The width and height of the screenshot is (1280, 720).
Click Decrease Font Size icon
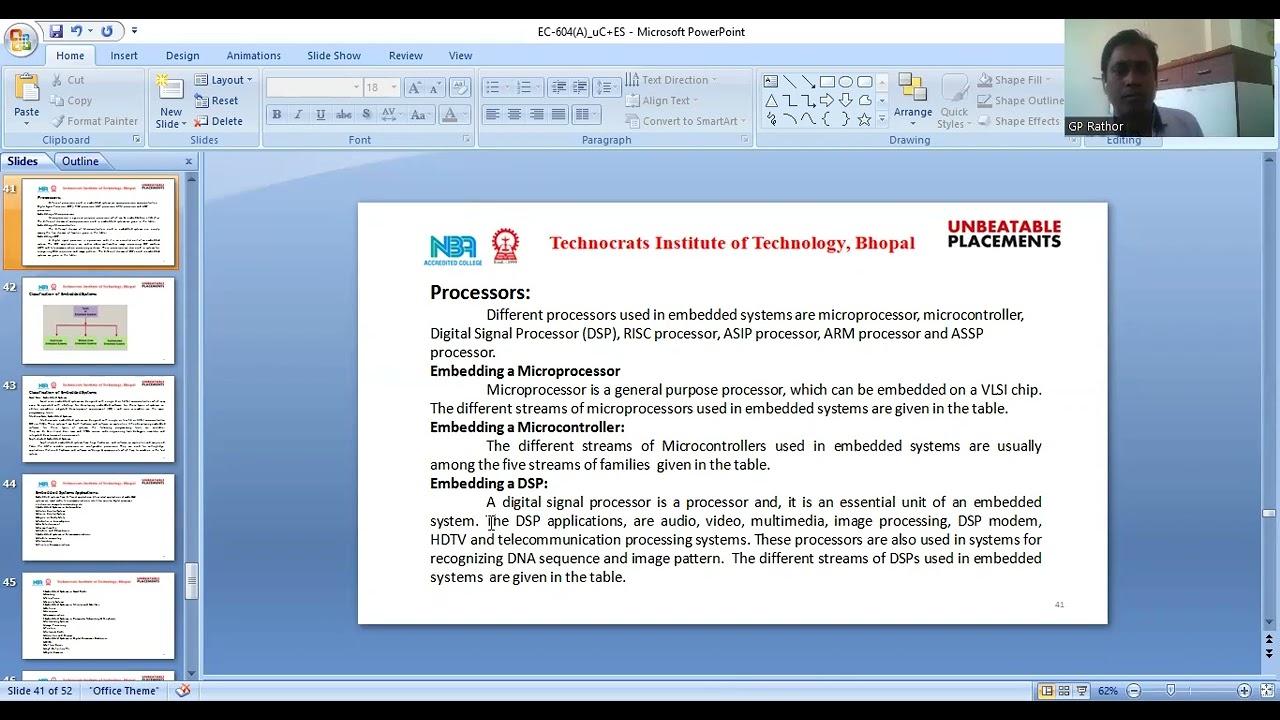click(x=437, y=88)
